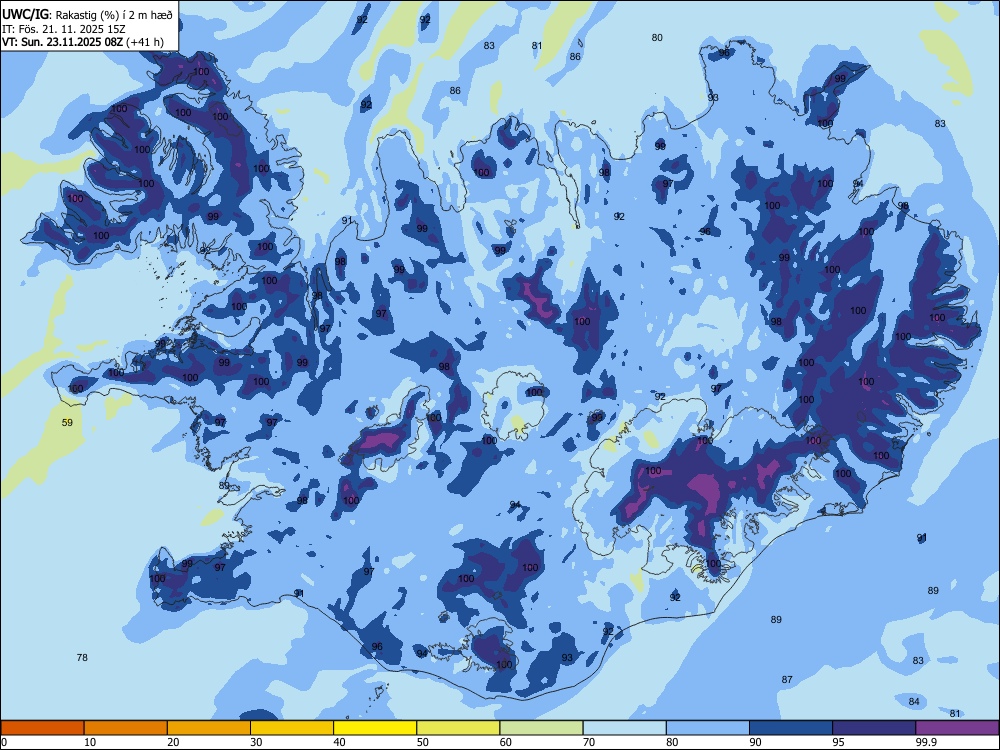Screen dimensions: 1000x750
Task: Select the amber 30–40 legend swatch
Action: point(292,728)
